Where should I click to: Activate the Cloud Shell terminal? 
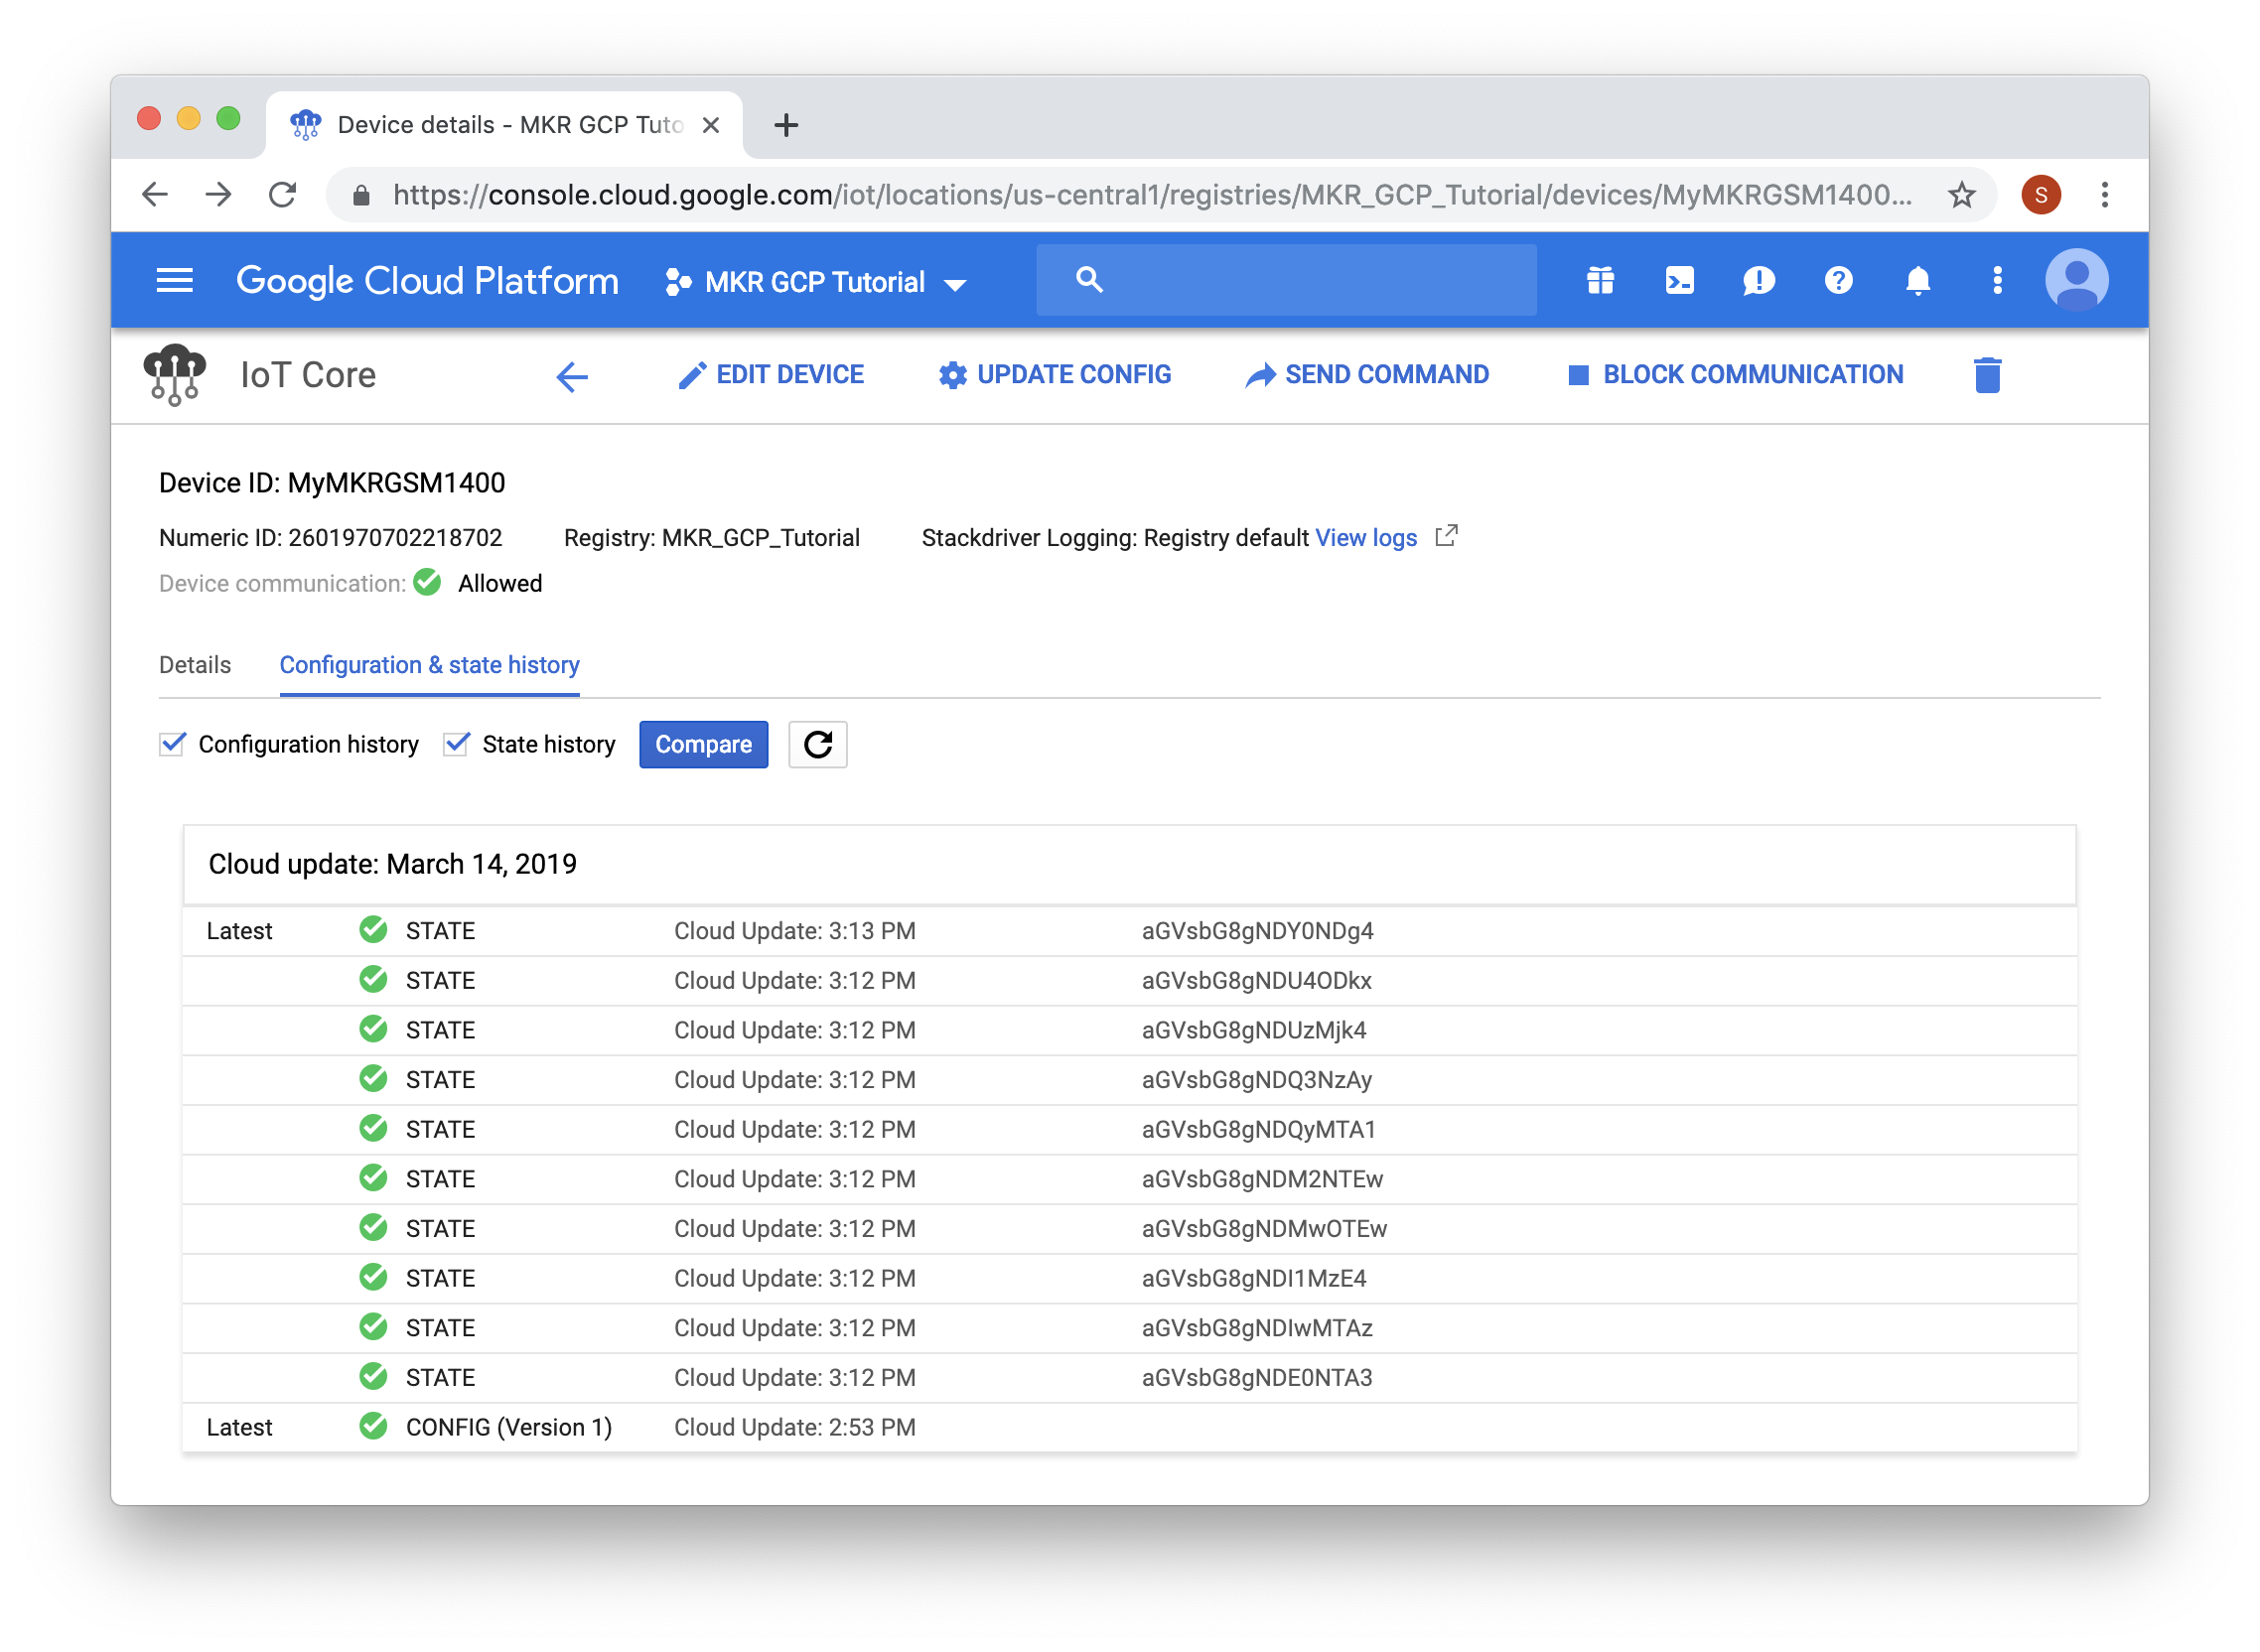pyautogui.click(x=1679, y=281)
